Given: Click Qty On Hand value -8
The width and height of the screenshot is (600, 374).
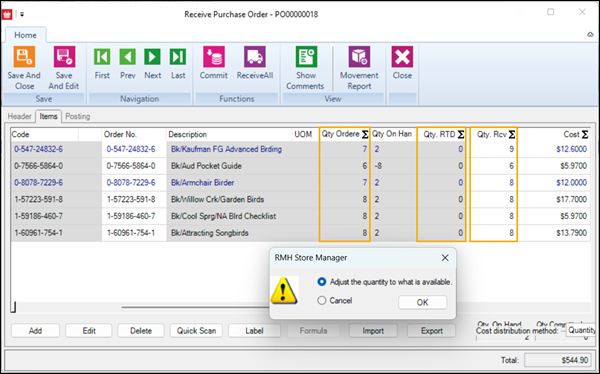Looking at the screenshot, I should 378,166.
